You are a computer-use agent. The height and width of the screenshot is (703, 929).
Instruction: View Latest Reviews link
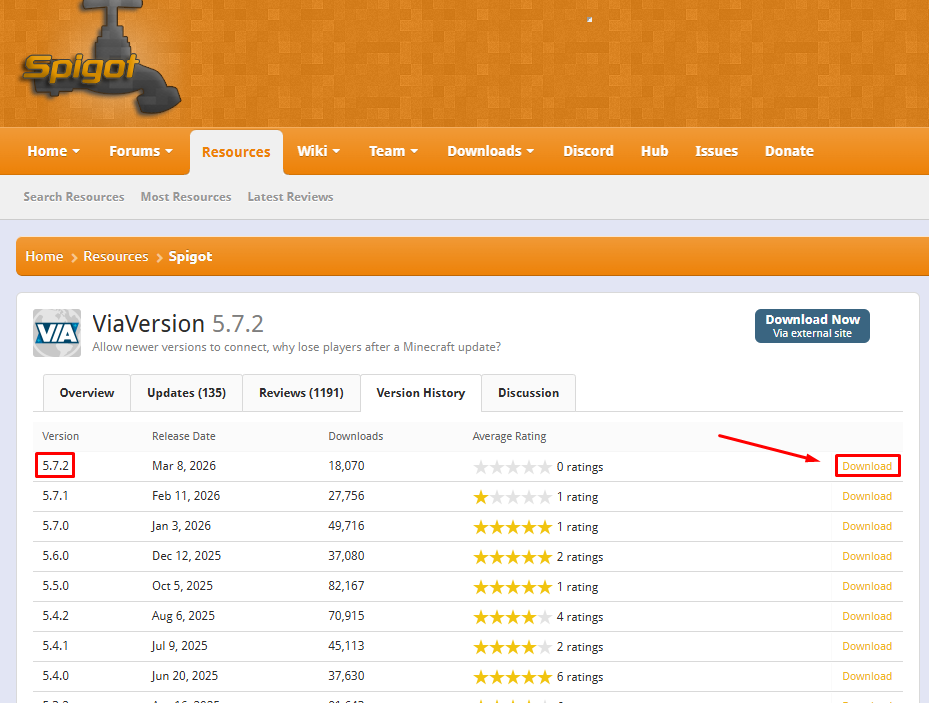pos(290,197)
